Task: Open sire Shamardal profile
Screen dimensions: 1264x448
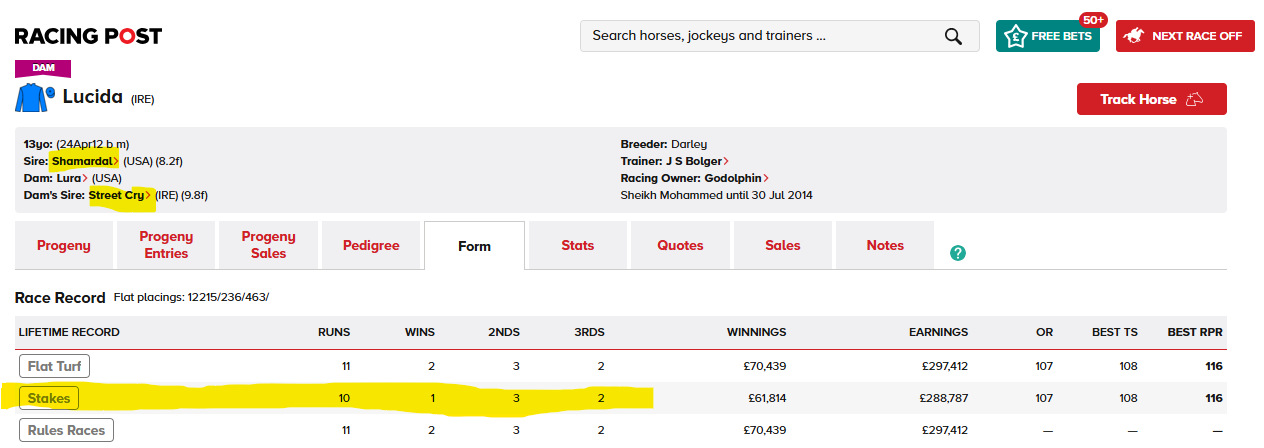Action: coord(86,160)
